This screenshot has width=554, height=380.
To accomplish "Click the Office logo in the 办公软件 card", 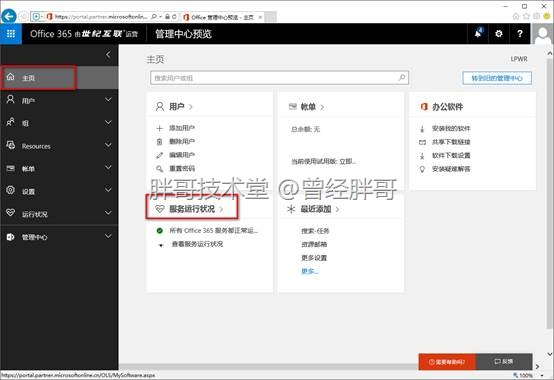I will pos(424,107).
